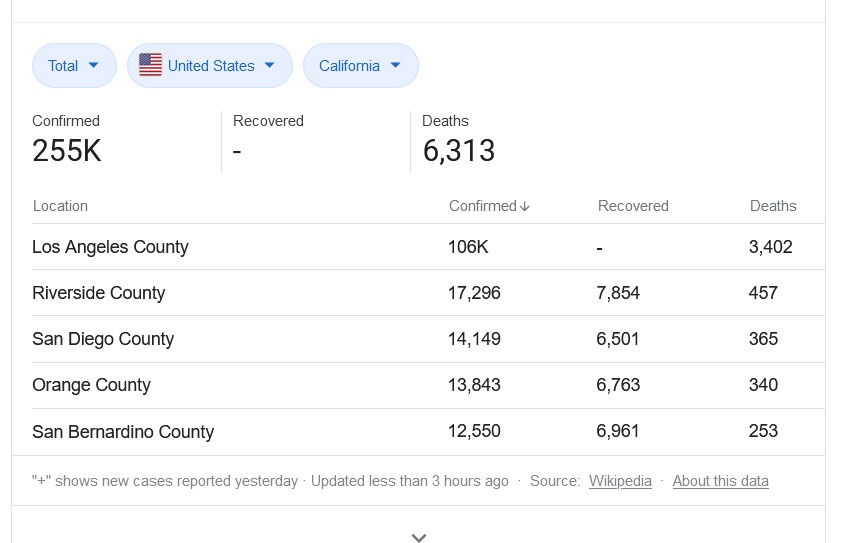This screenshot has height=543, width=847.
Task: Click the caret arrow in Total chip
Action: pos(93,65)
